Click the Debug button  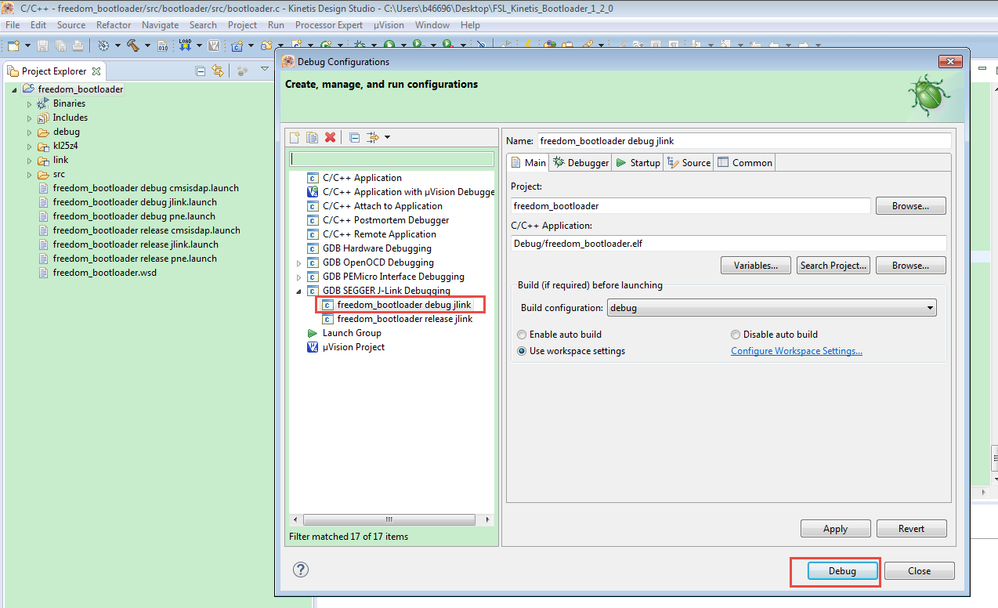point(842,571)
